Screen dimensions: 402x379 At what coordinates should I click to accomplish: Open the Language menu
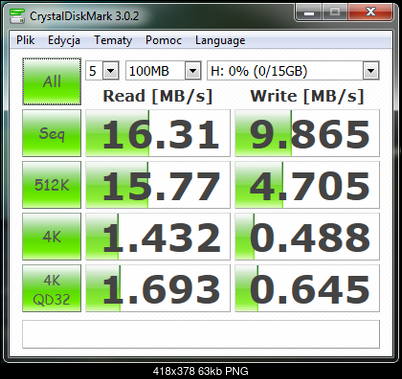pos(220,40)
